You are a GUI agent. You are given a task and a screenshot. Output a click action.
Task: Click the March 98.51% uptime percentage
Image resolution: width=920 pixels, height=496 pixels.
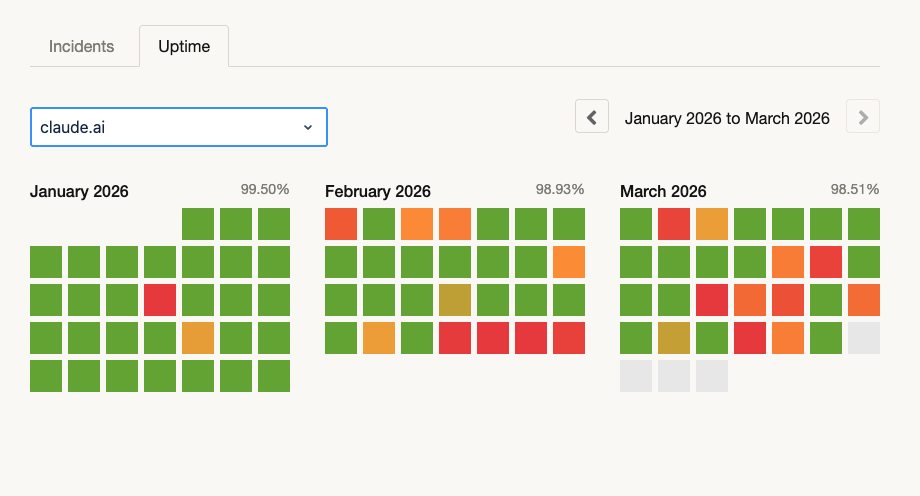(x=854, y=189)
